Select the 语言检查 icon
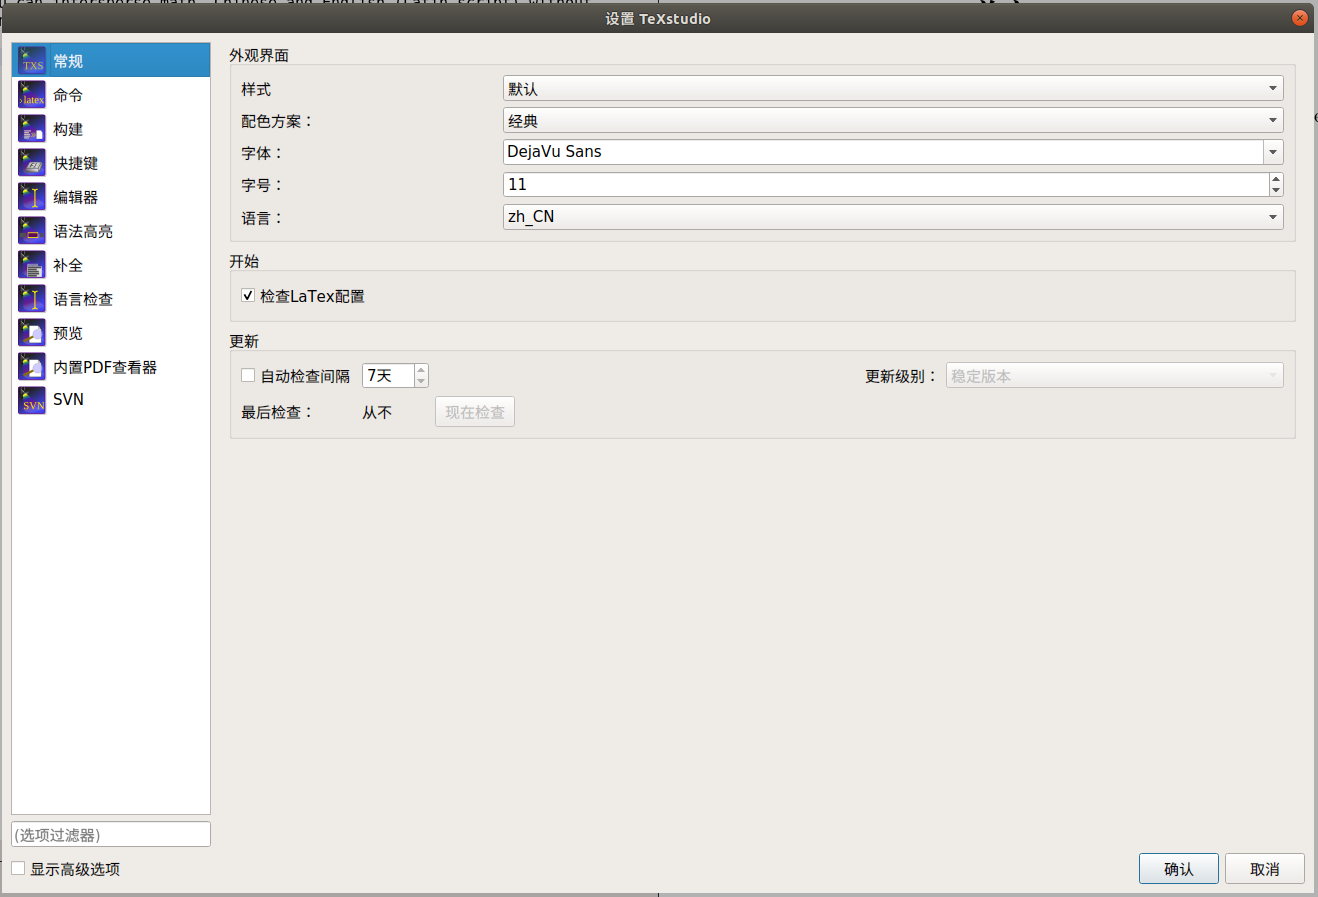Image resolution: width=1318 pixels, height=897 pixels. (32, 299)
